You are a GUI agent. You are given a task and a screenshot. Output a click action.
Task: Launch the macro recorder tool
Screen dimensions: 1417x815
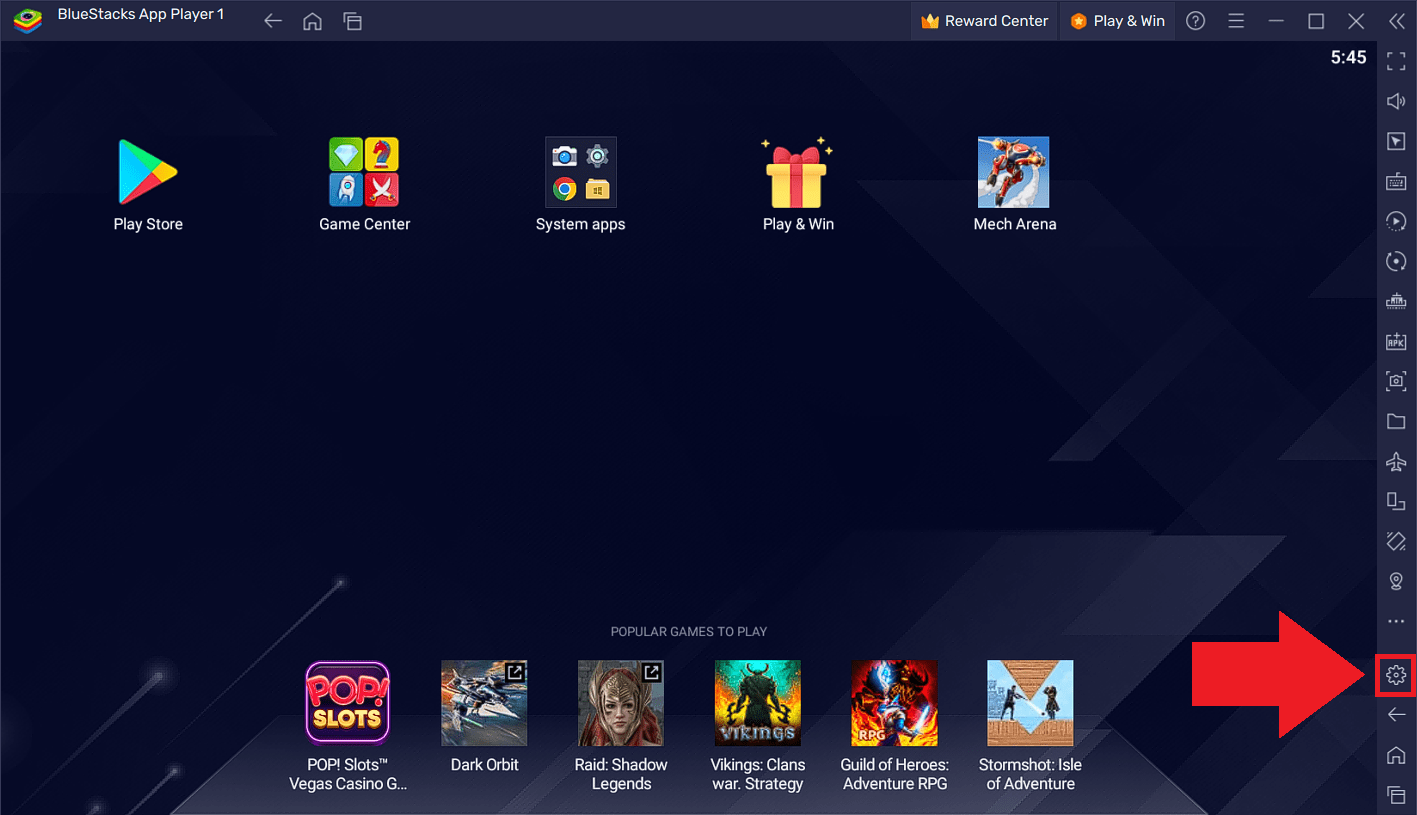[1396, 221]
